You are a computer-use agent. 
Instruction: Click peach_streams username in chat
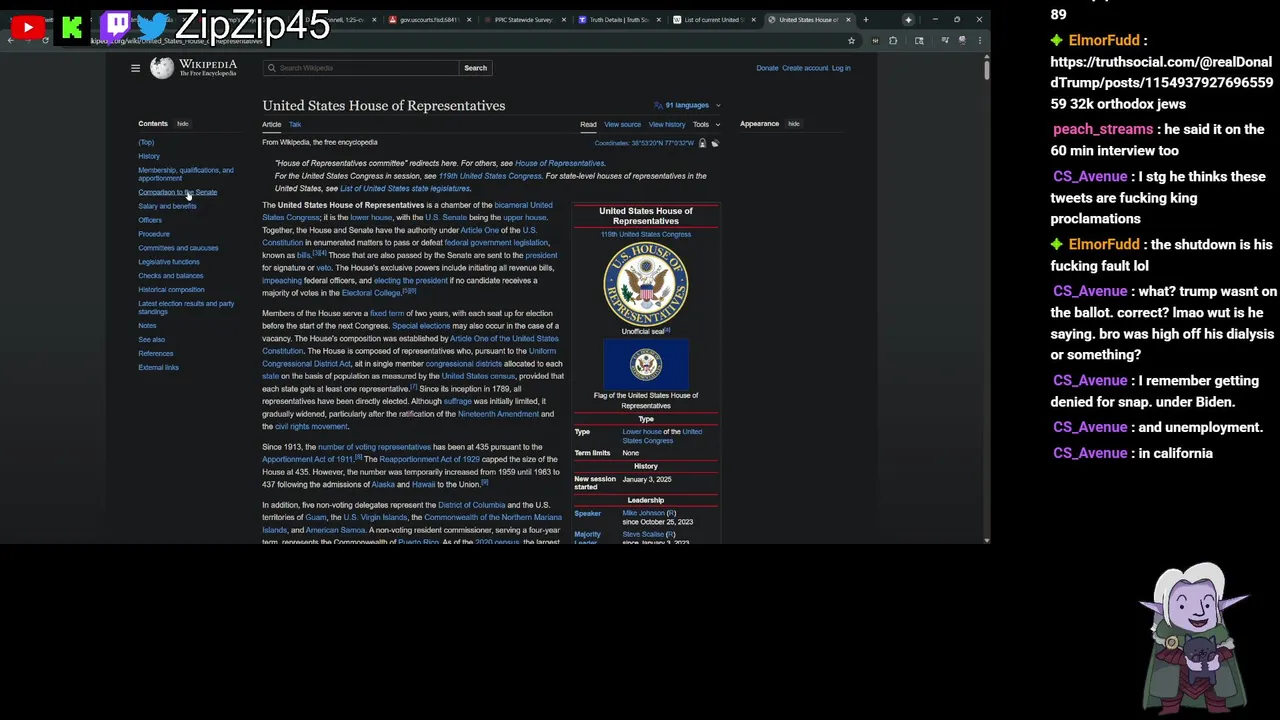pos(1103,129)
